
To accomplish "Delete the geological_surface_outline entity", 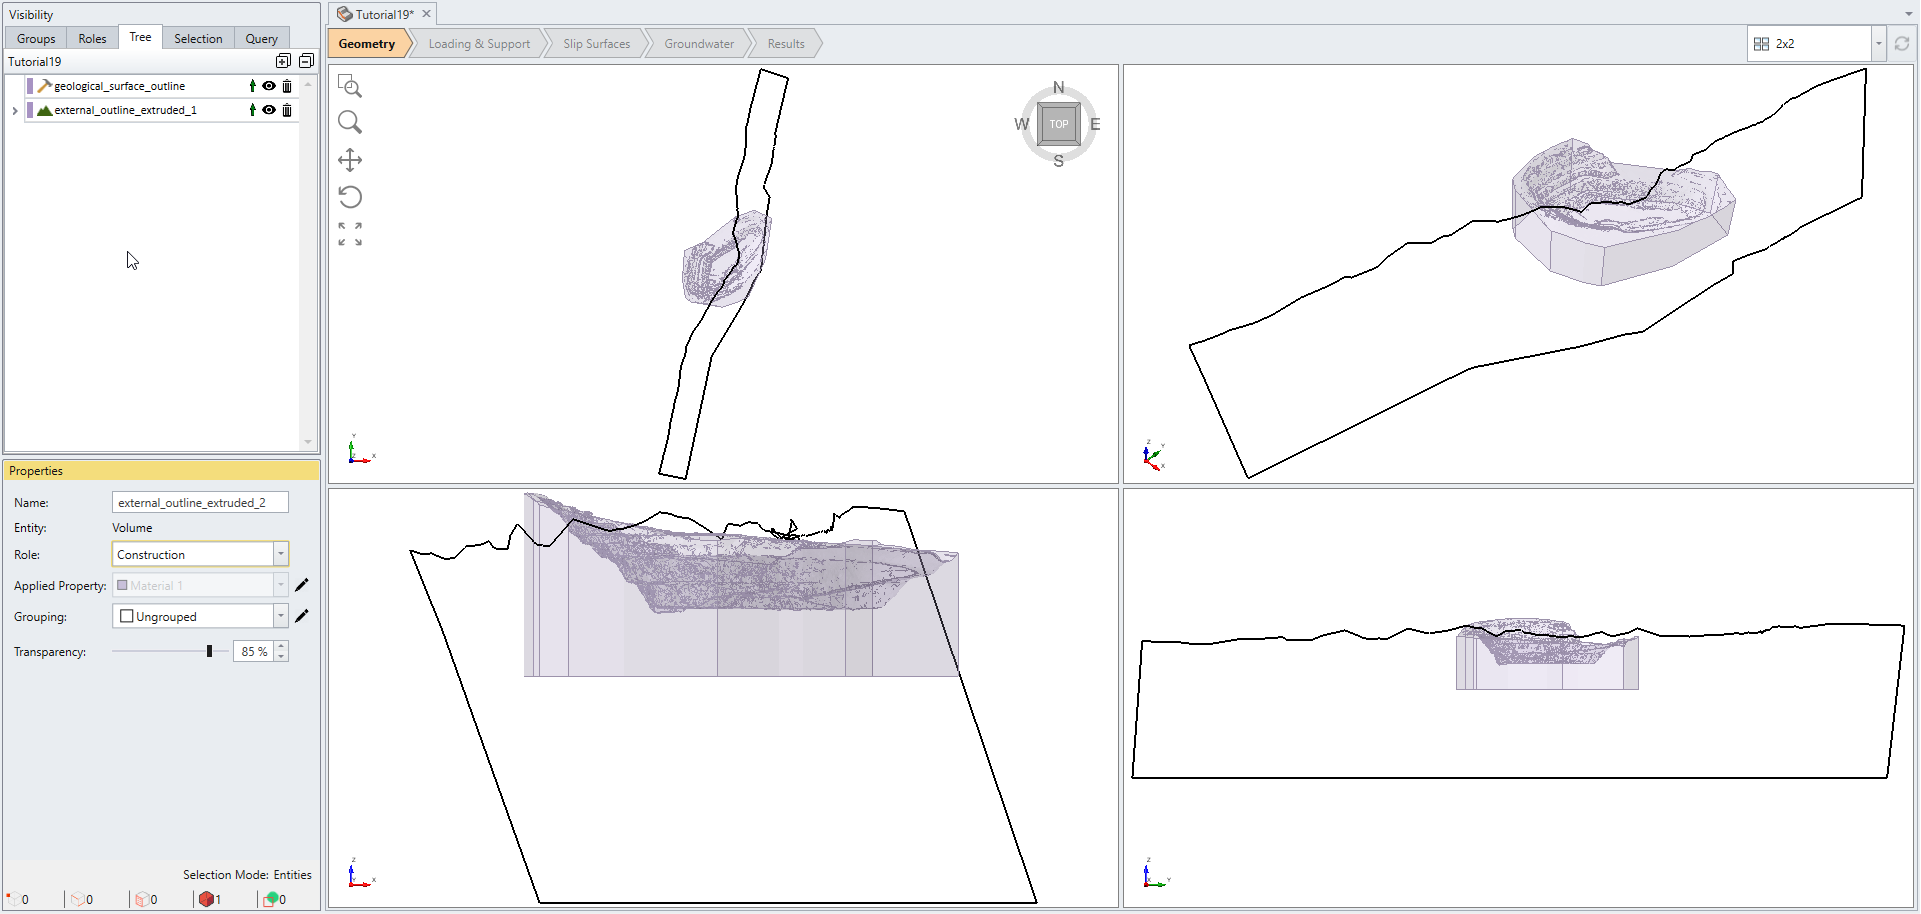I will pos(287,86).
